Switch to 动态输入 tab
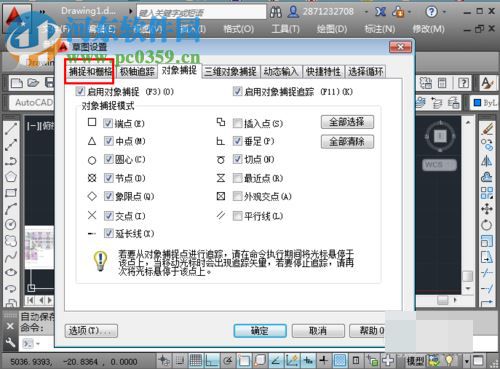The height and width of the screenshot is (369, 500). [x=281, y=71]
